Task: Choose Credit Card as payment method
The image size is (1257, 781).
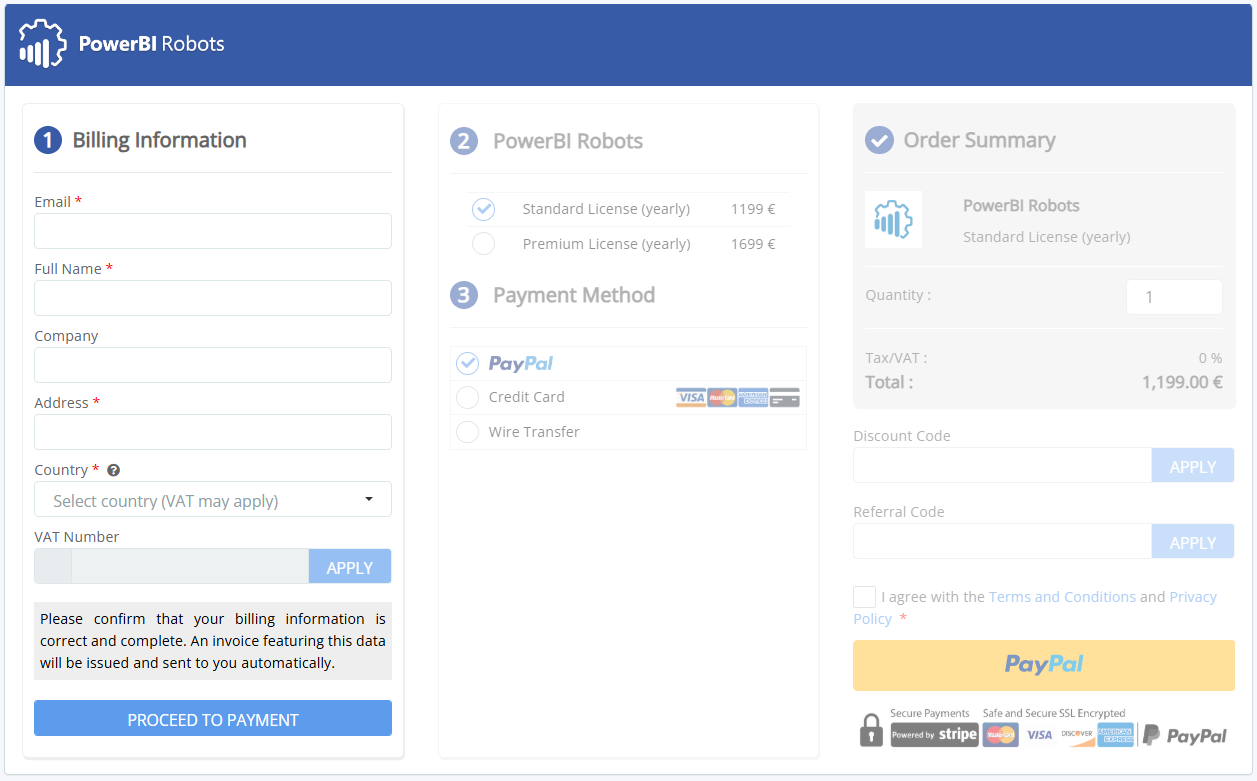Action: tap(467, 398)
